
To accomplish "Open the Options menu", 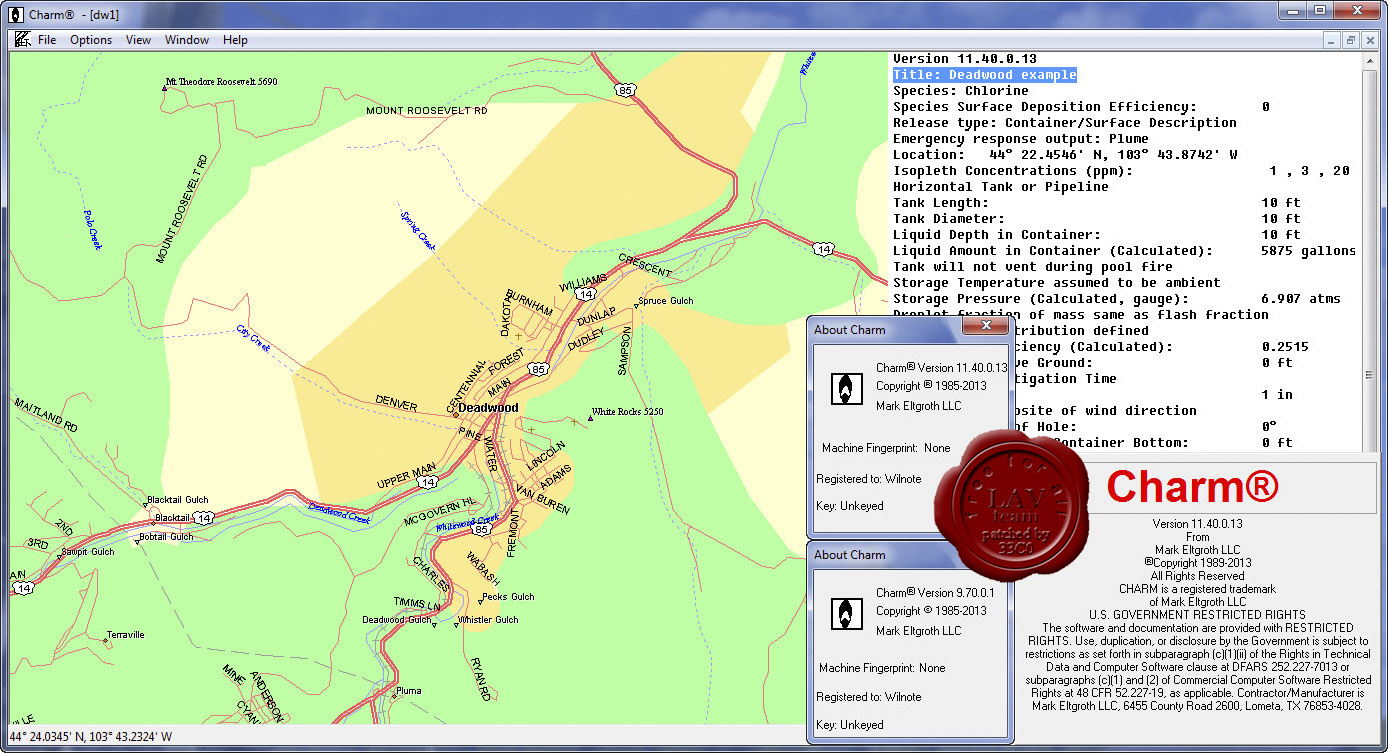I will pyautogui.click(x=91, y=40).
